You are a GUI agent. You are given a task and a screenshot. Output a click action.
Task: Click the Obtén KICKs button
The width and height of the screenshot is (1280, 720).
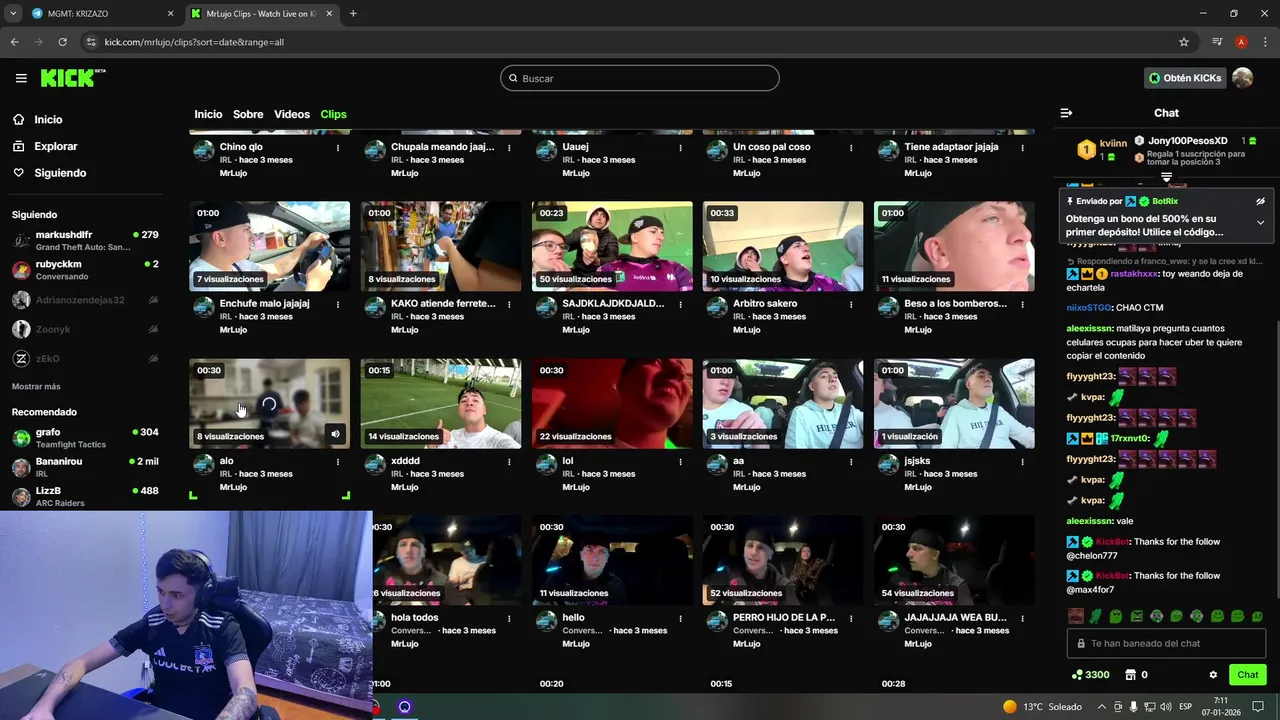(1185, 78)
